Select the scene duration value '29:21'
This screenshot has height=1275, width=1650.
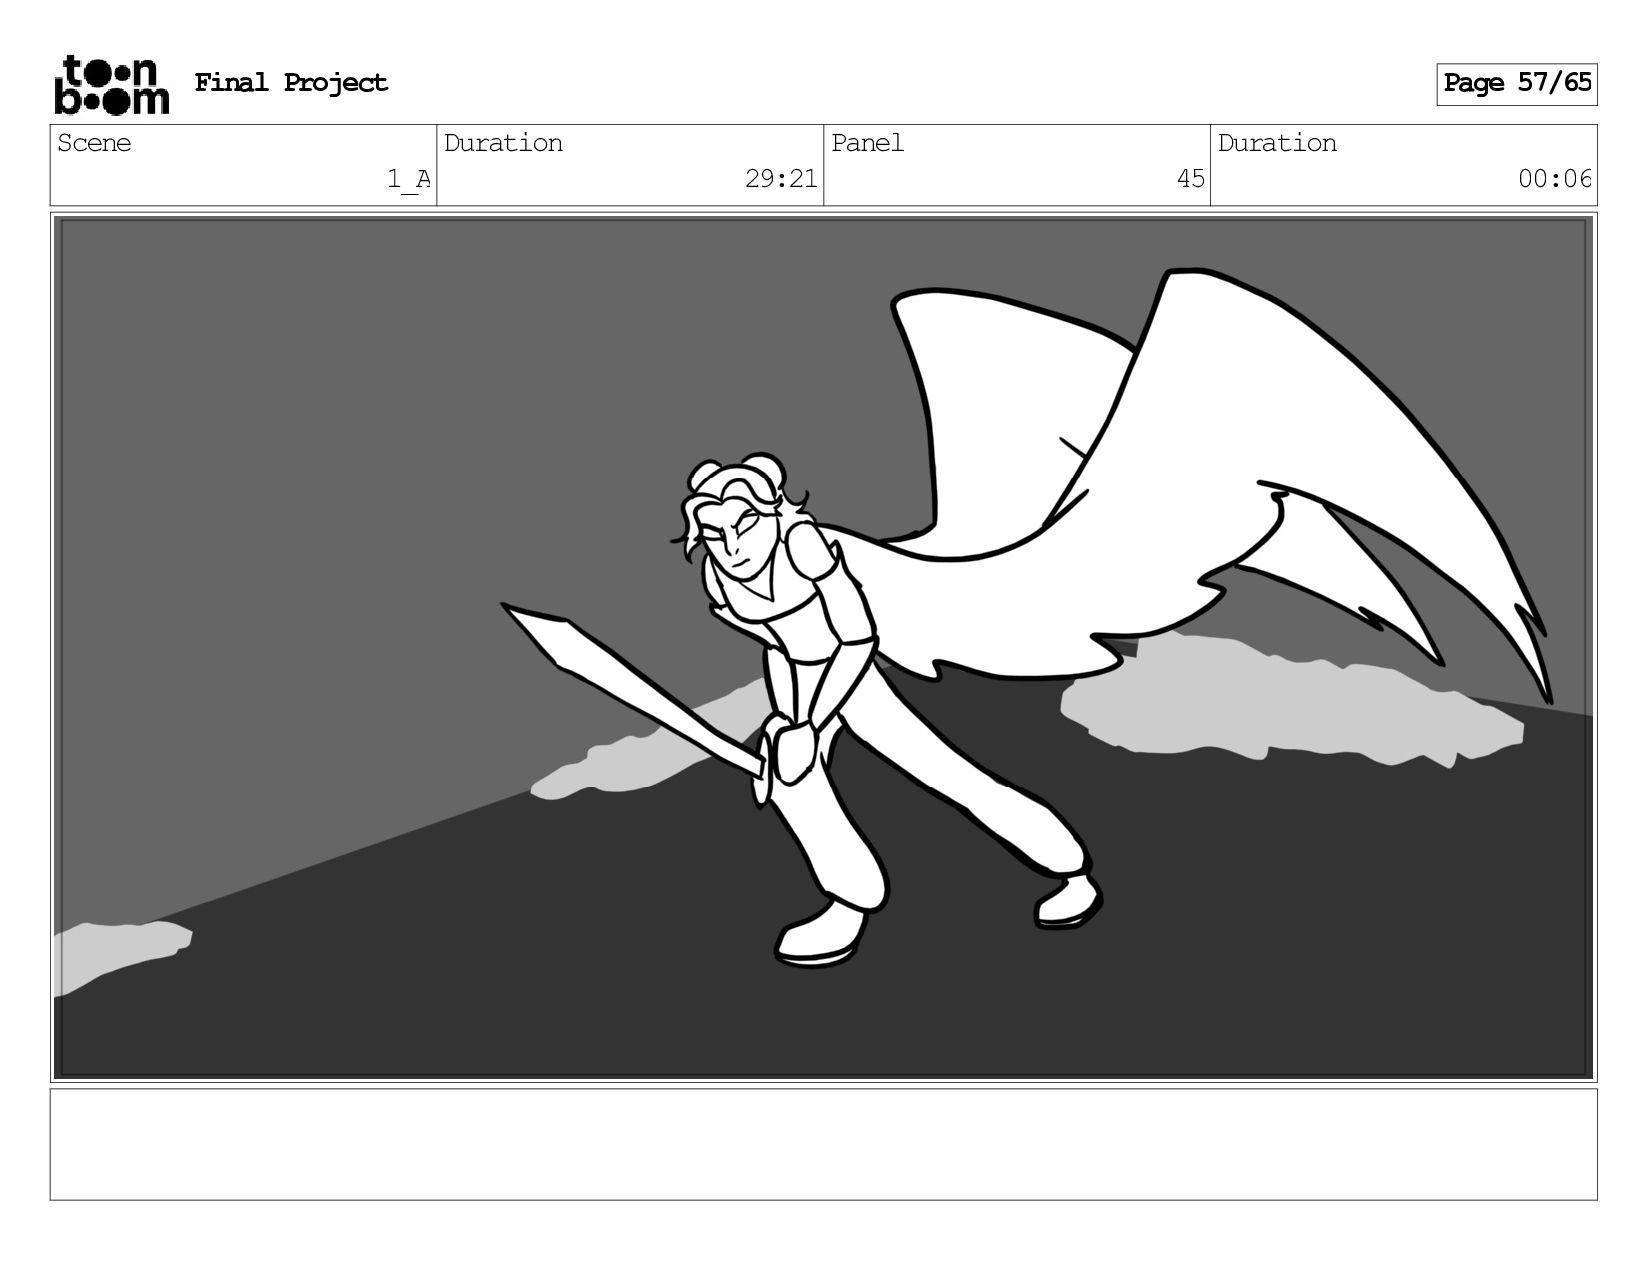tap(781, 179)
